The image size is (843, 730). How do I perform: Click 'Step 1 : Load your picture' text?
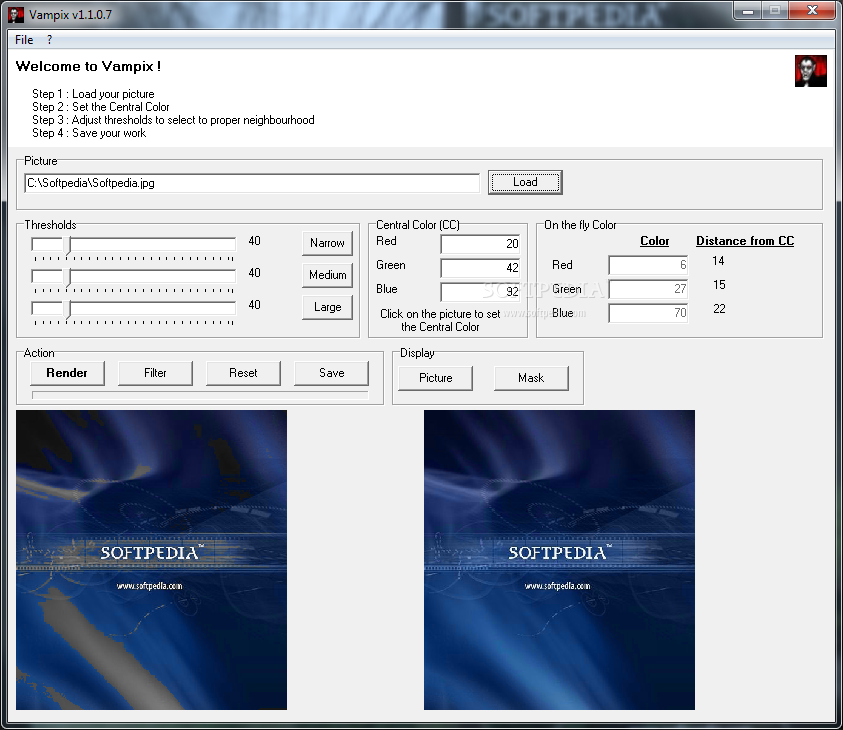(x=93, y=94)
